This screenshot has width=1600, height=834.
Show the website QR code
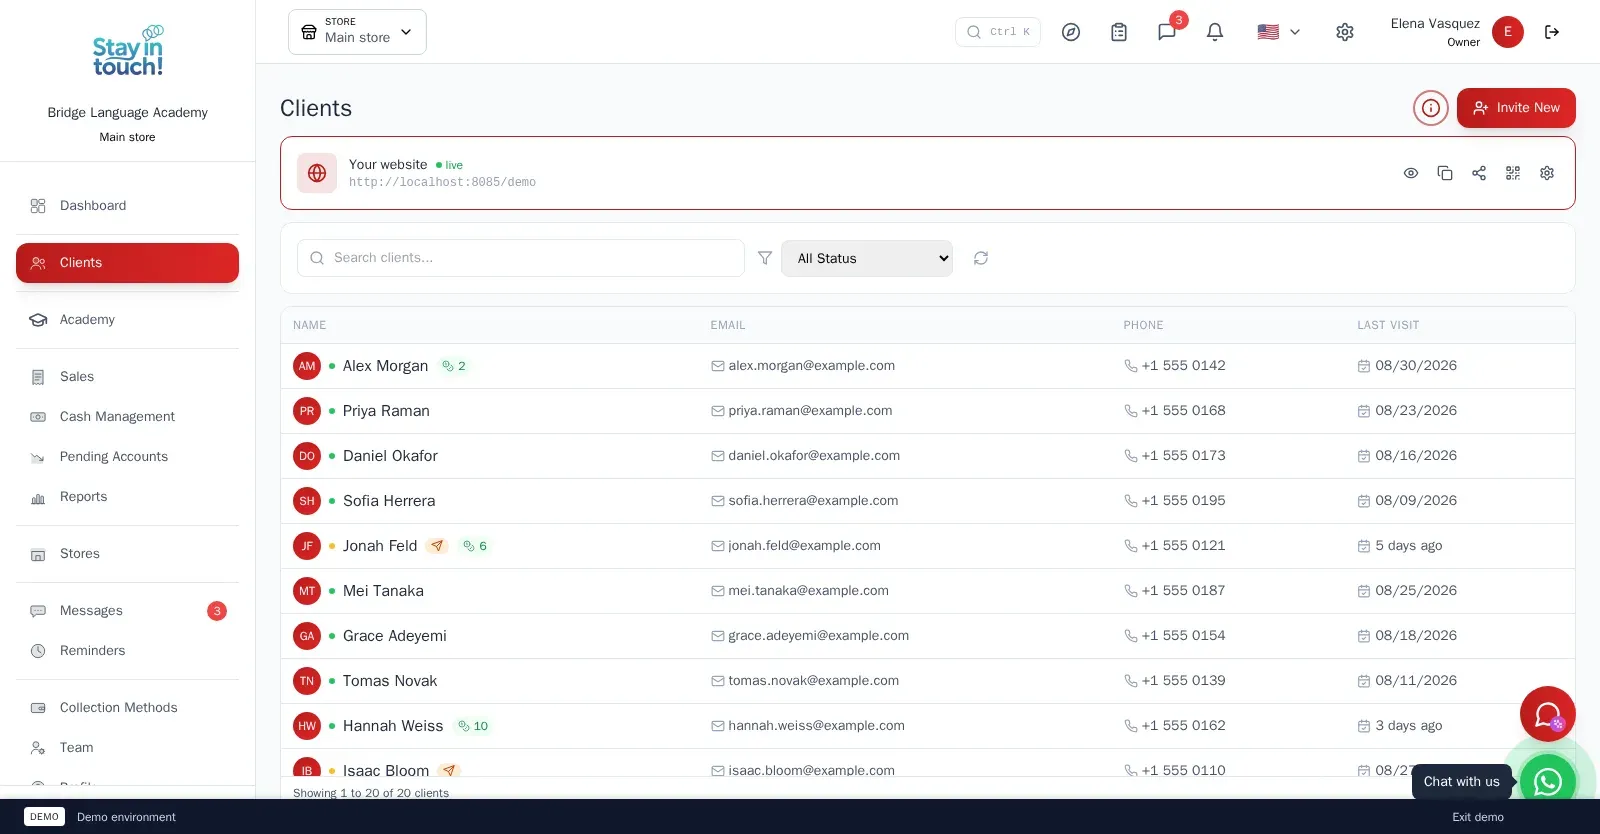(x=1513, y=173)
